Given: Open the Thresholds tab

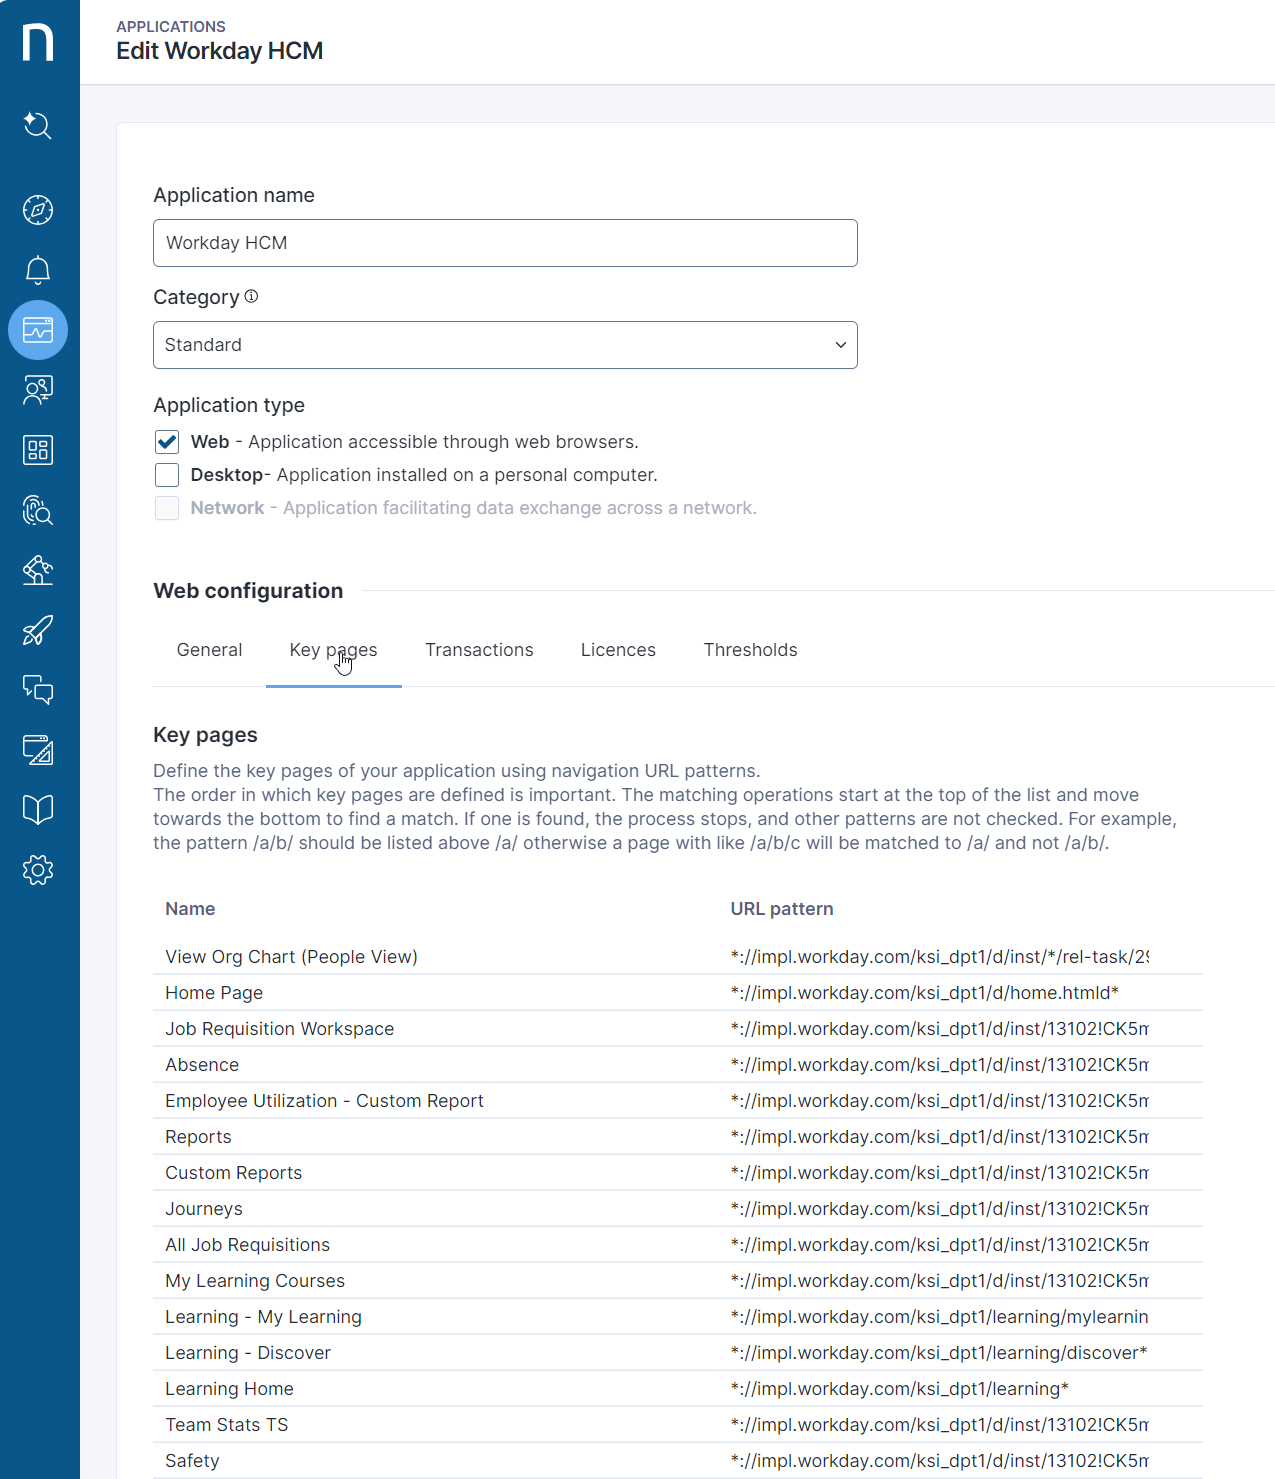Looking at the screenshot, I should pyautogui.click(x=750, y=650).
